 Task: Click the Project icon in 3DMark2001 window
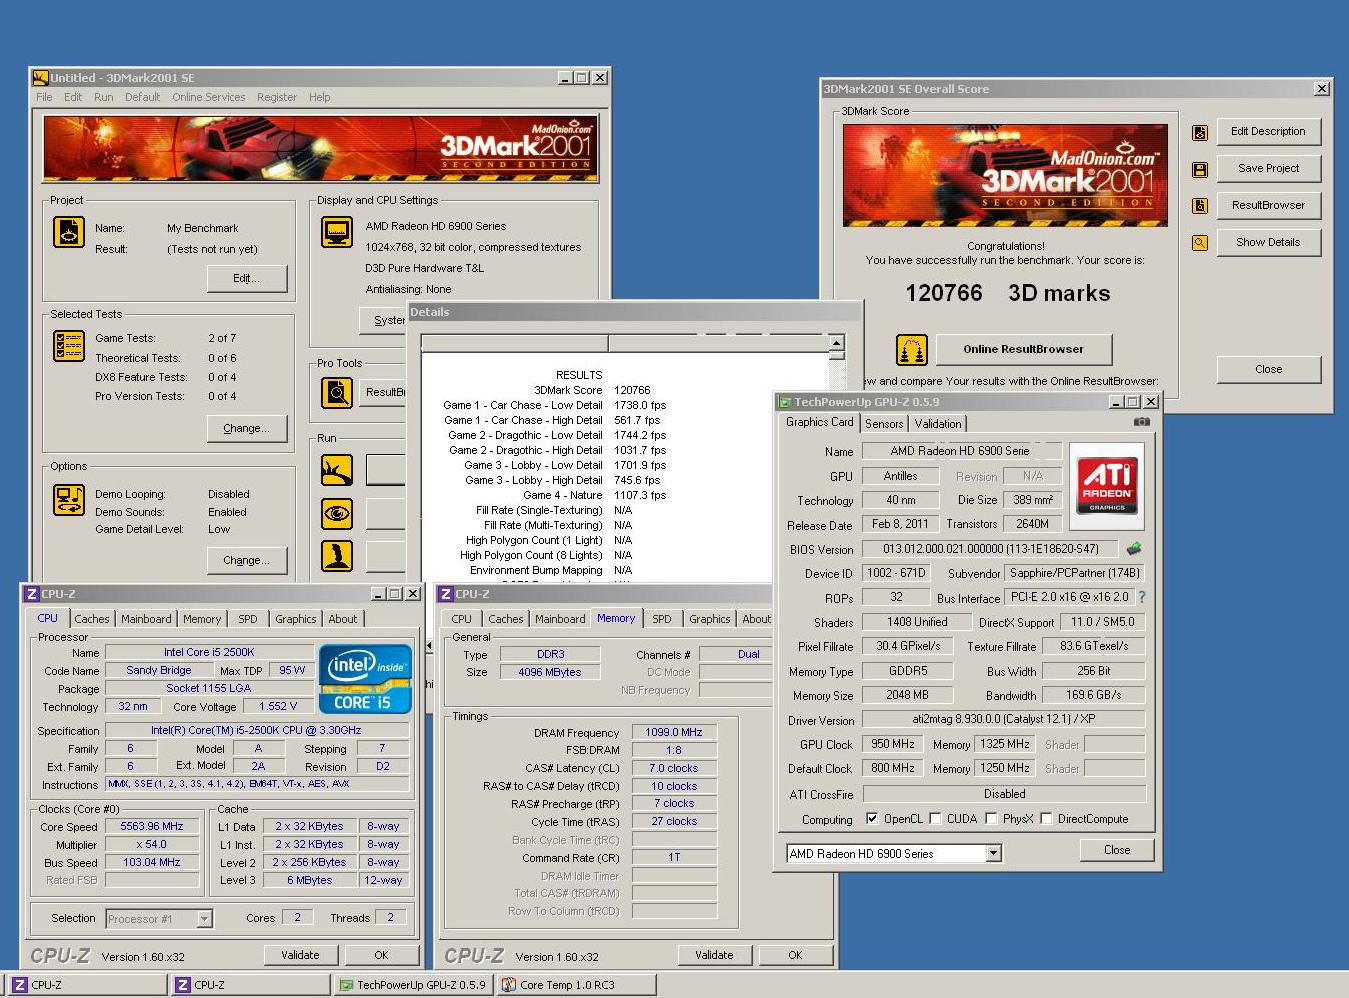coord(69,232)
